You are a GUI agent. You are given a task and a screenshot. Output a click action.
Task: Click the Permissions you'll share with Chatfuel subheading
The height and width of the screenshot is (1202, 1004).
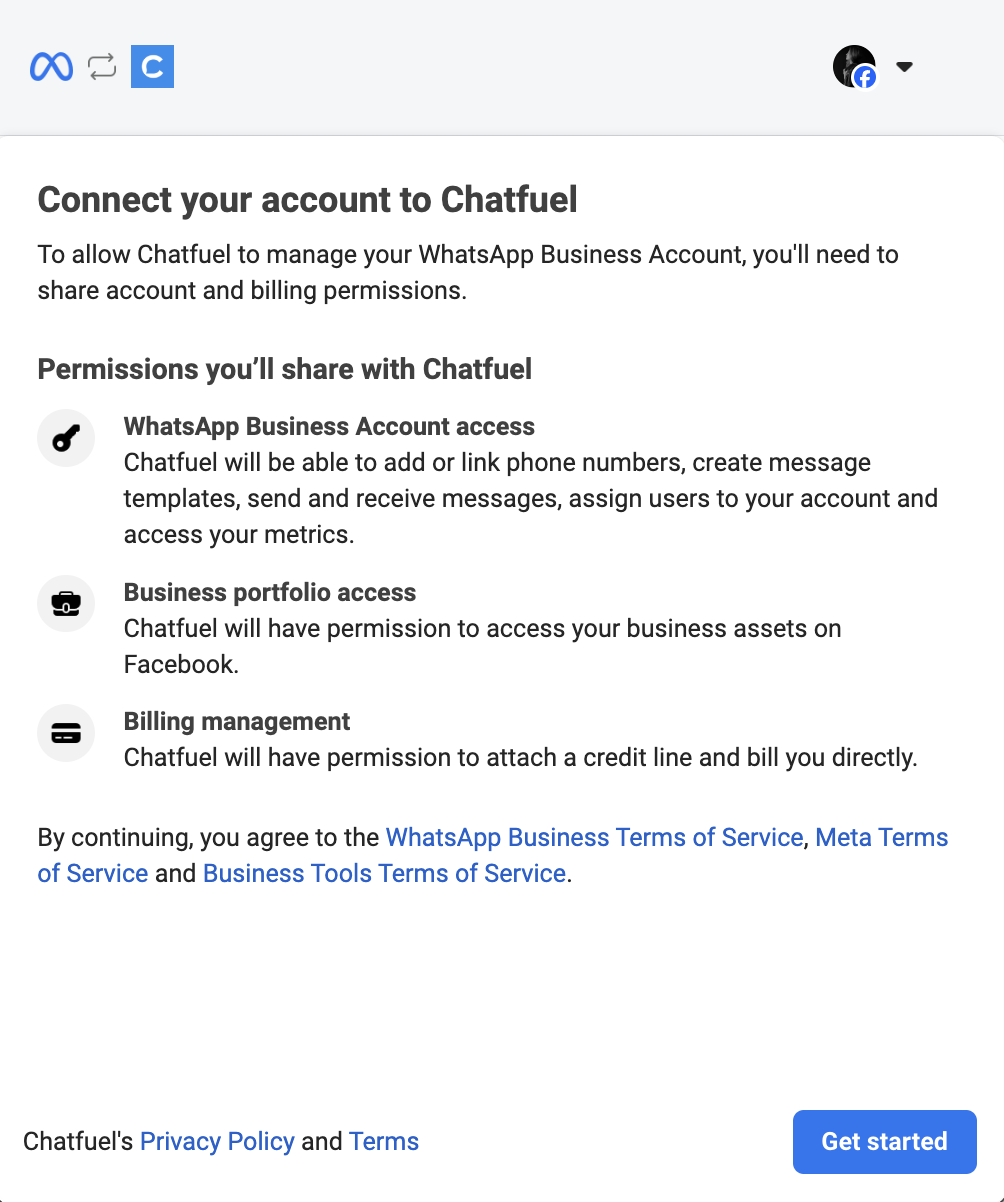[x=285, y=369]
